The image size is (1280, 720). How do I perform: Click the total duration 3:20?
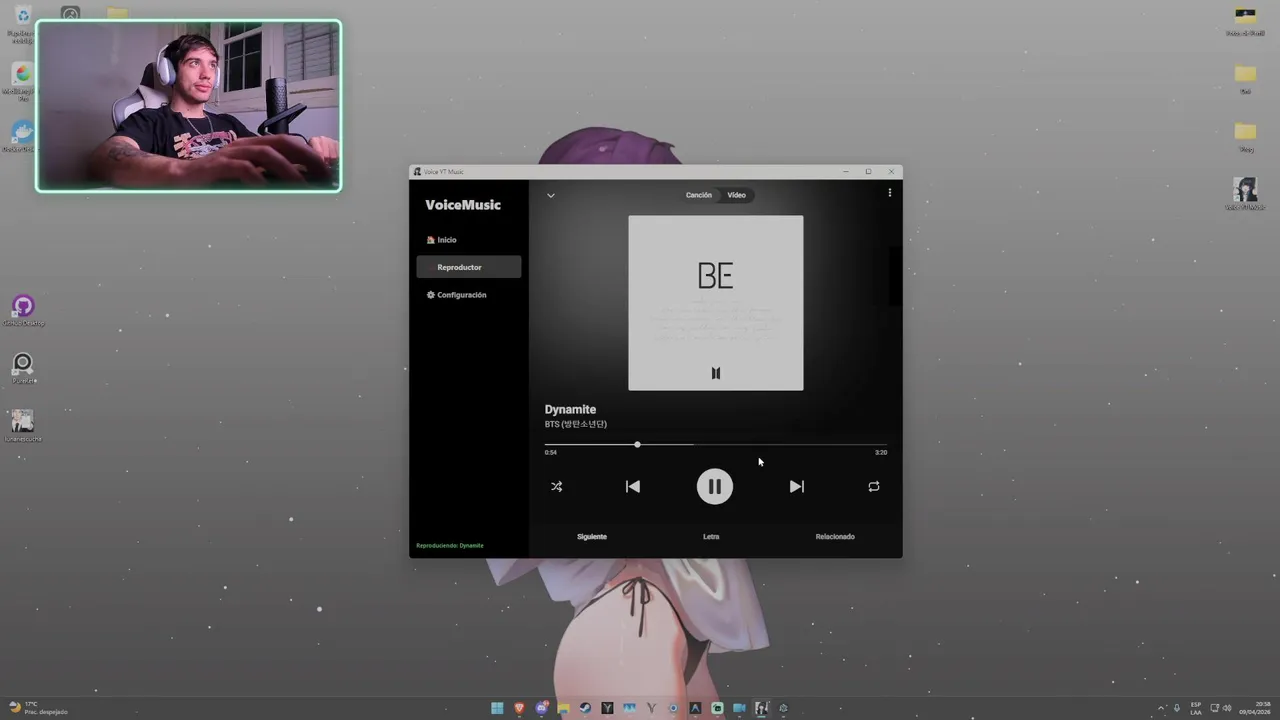tap(881, 453)
